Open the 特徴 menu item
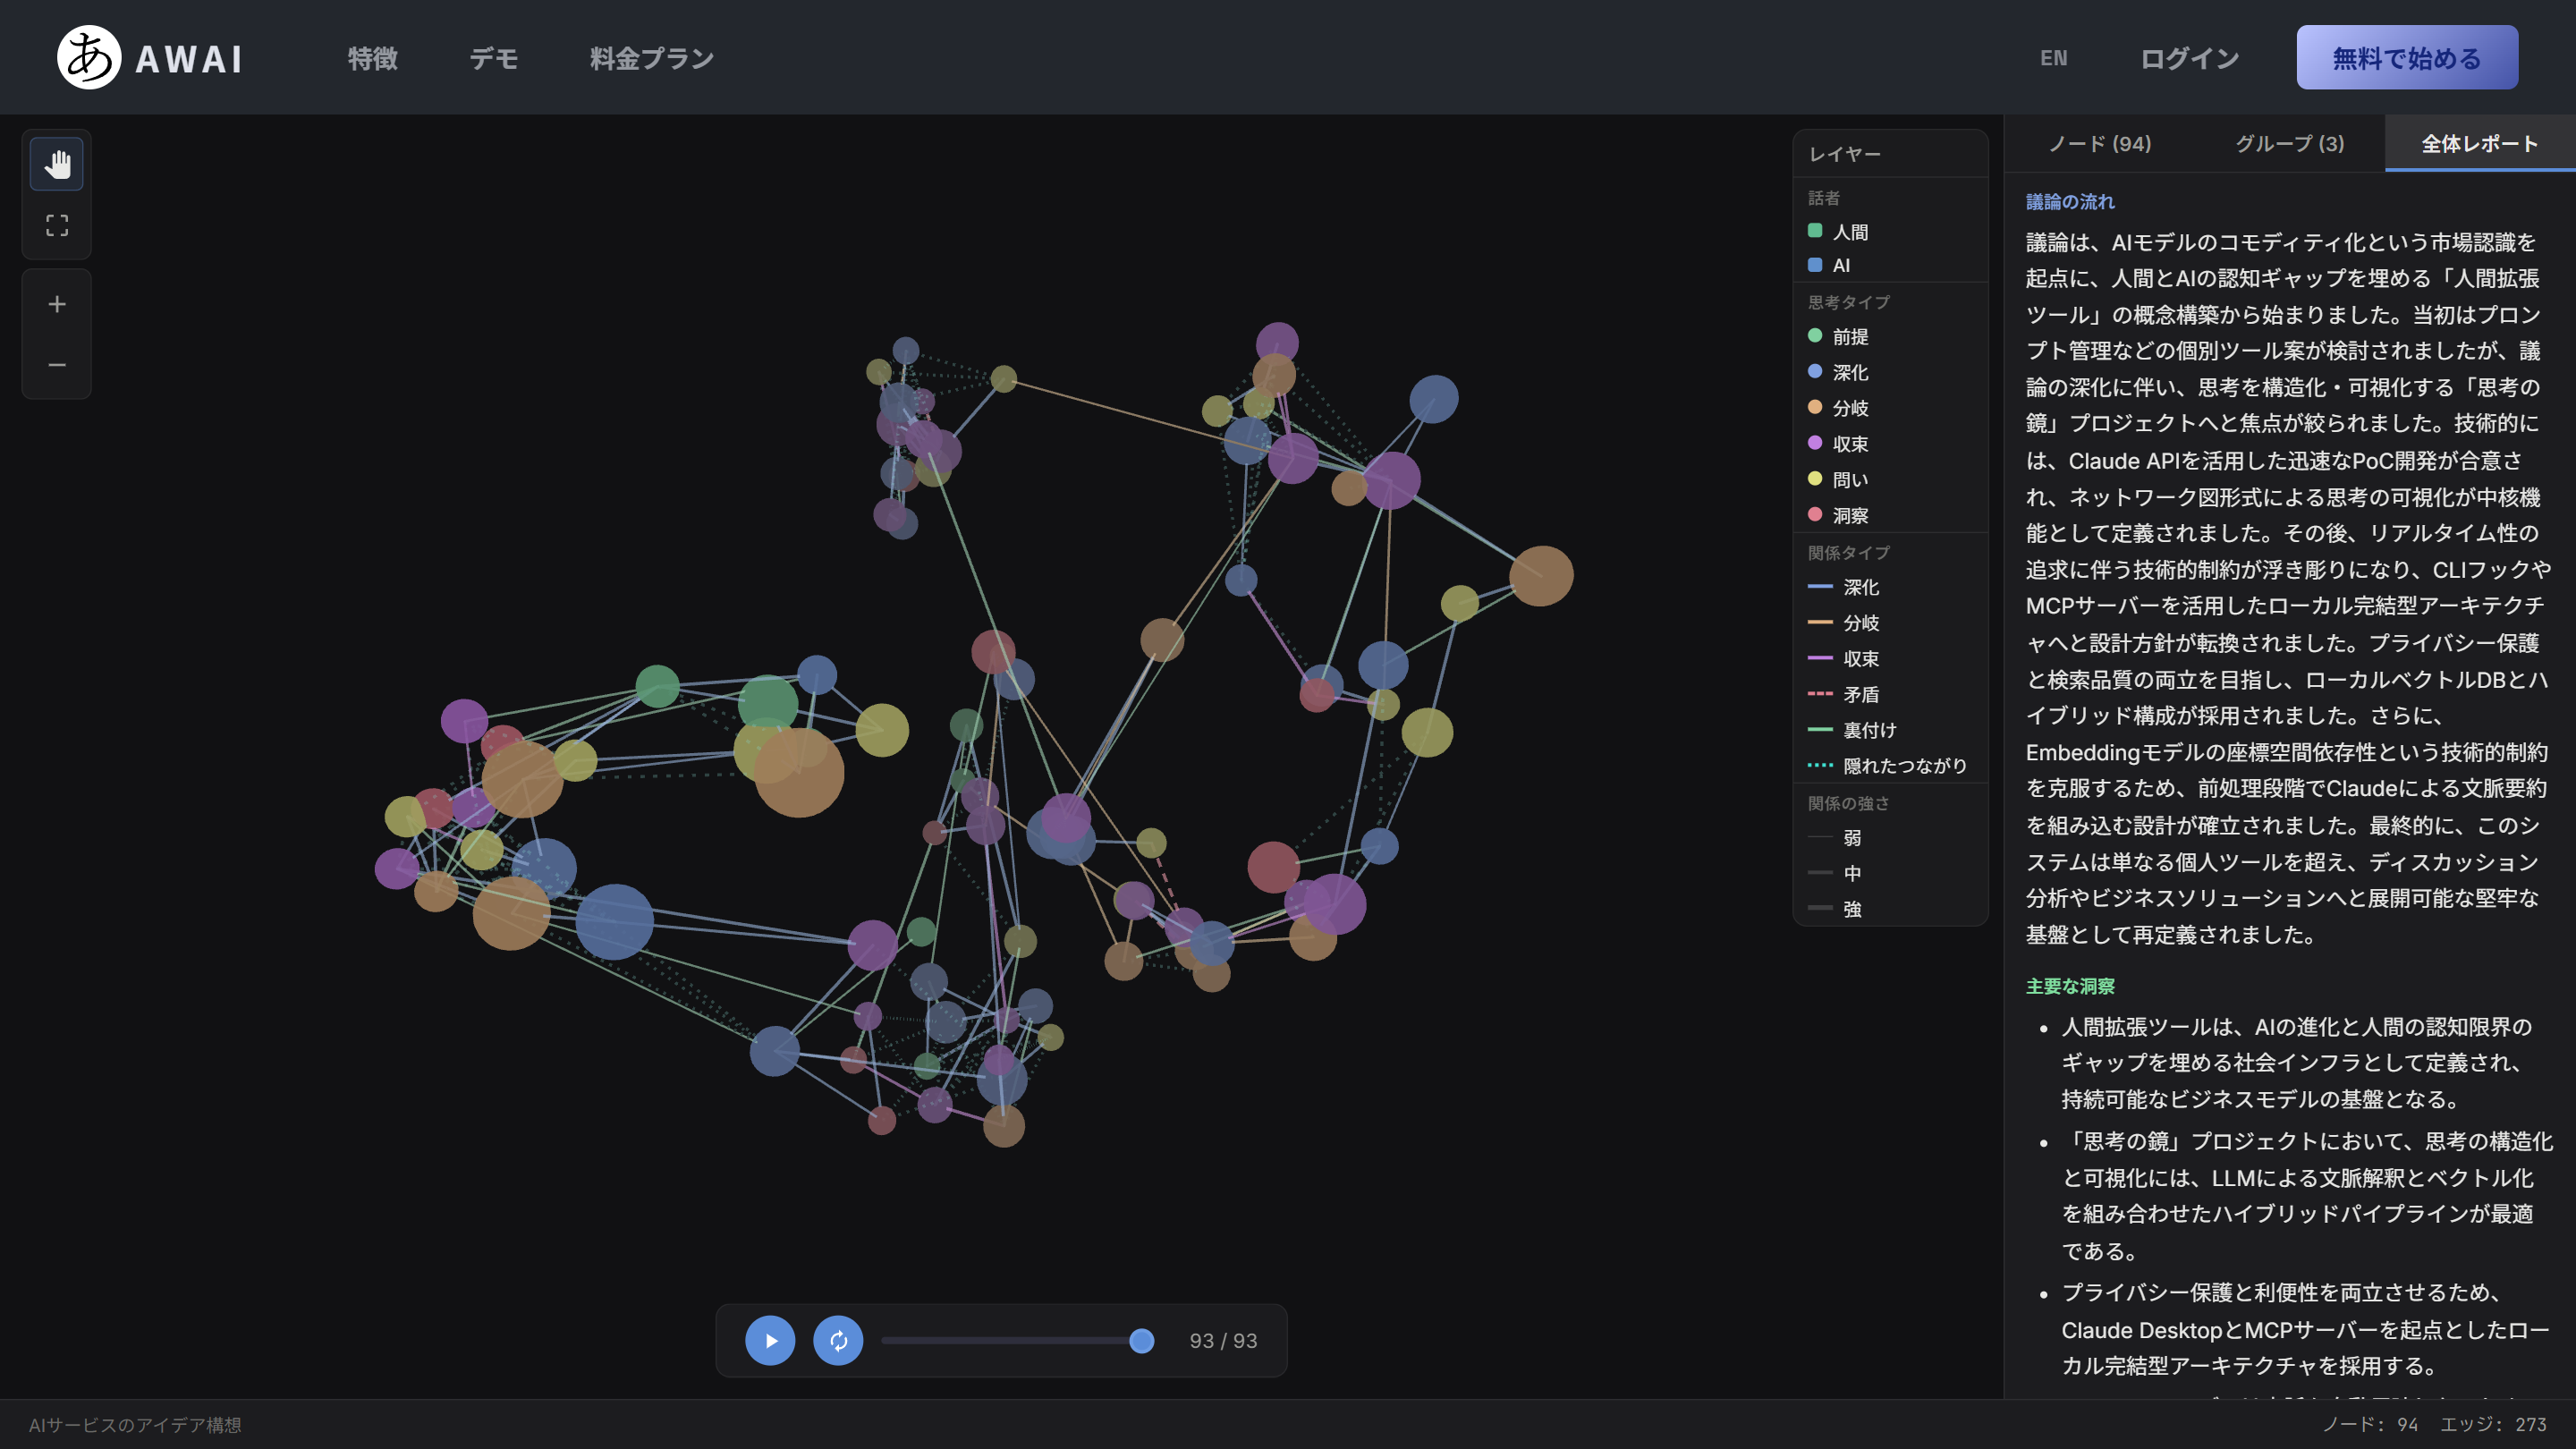Screen dimensions: 2576x1449 [x=372, y=58]
